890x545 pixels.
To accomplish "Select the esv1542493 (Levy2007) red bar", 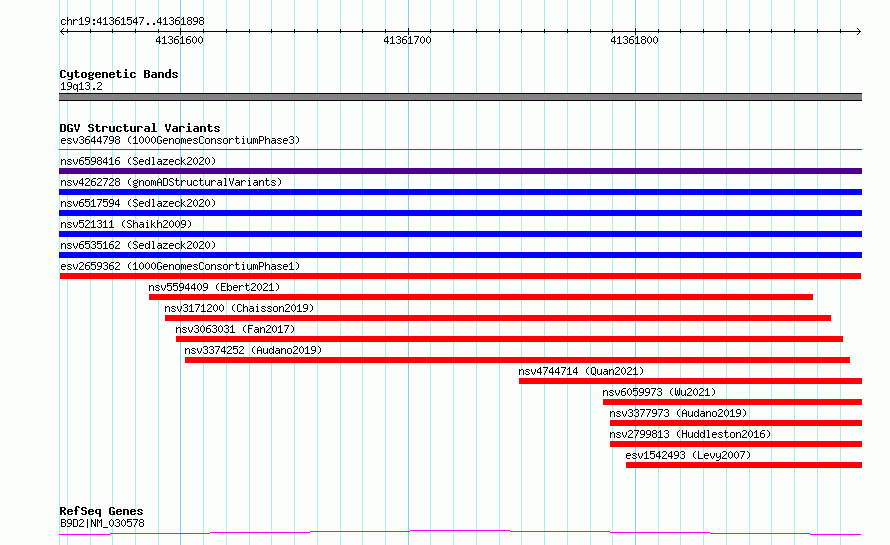I will click(x=744, y=465).
